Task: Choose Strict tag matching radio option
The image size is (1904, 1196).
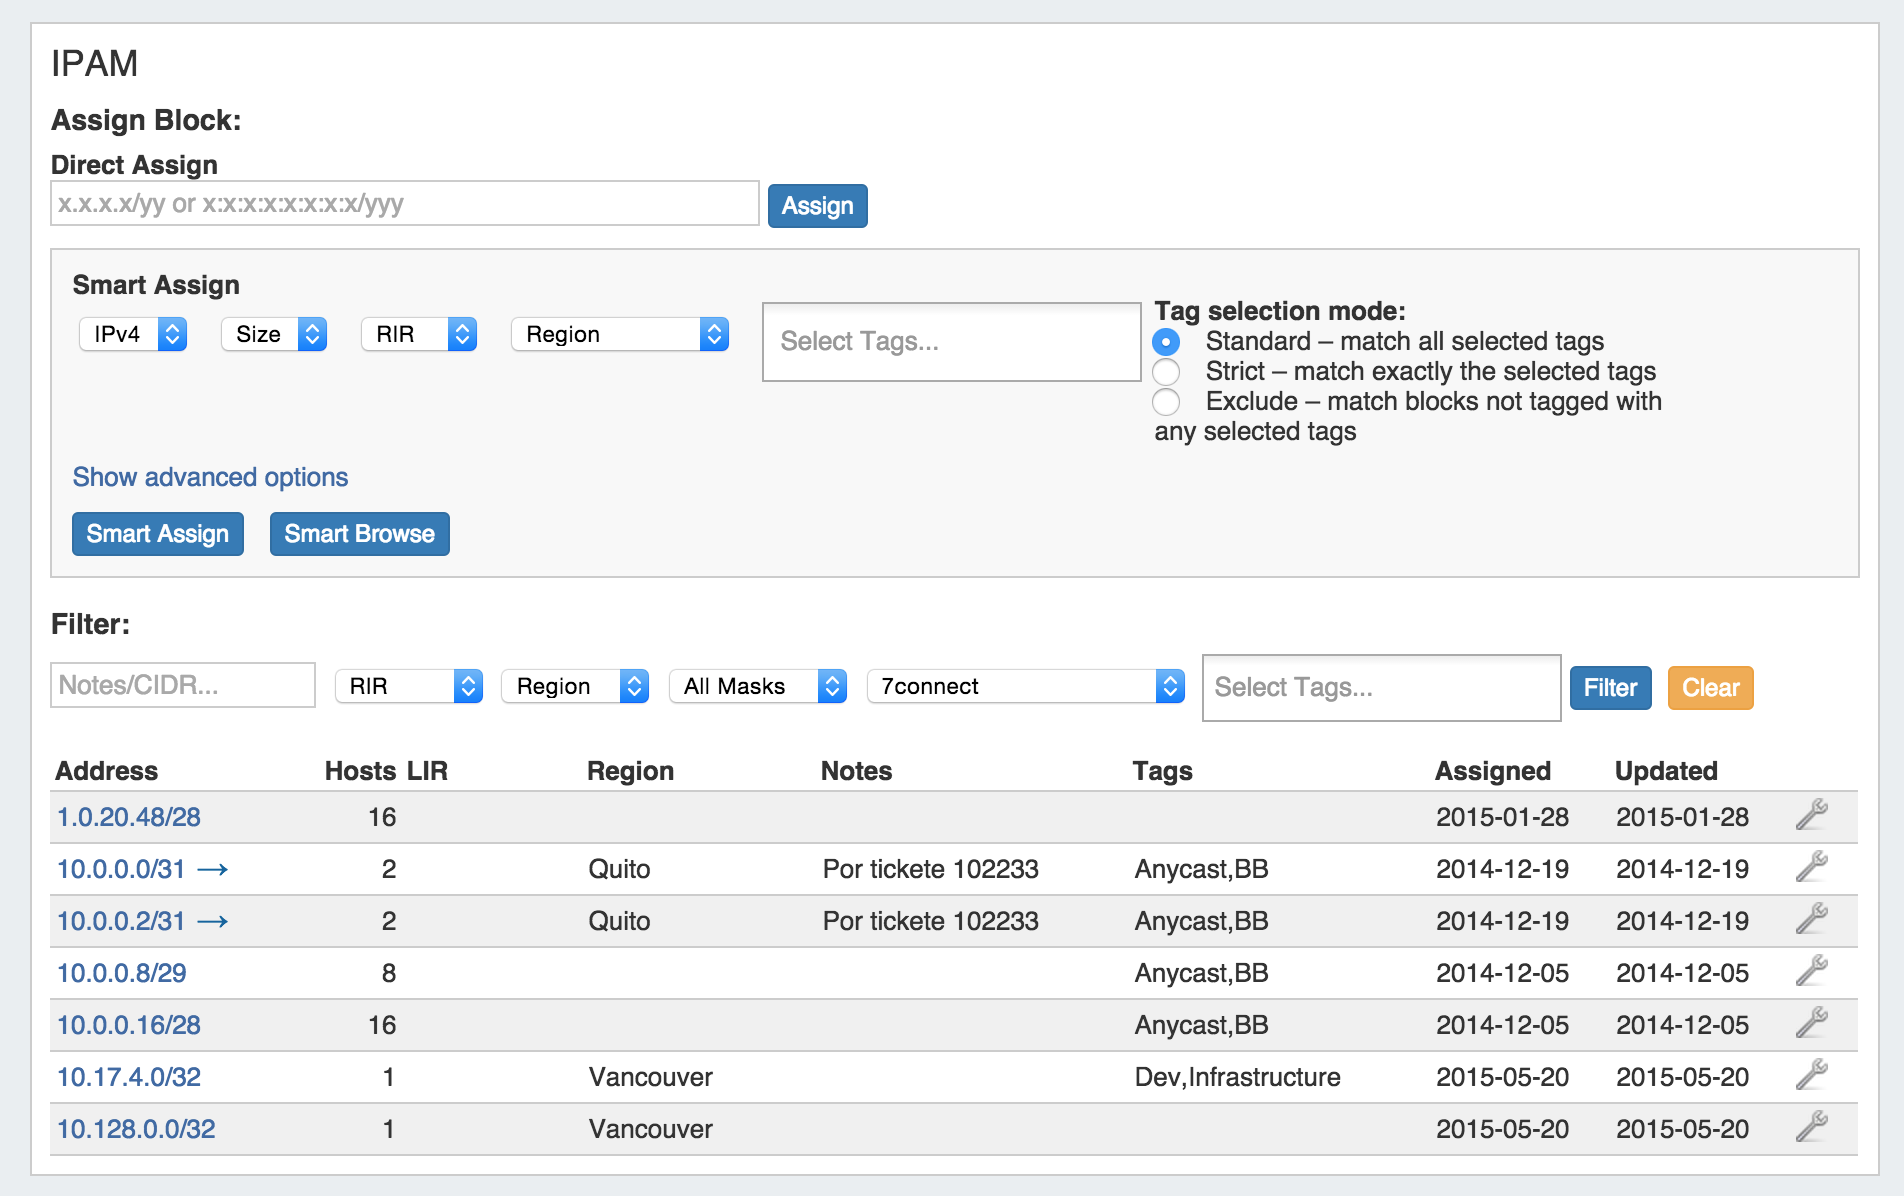Action: coord(1166,372)
